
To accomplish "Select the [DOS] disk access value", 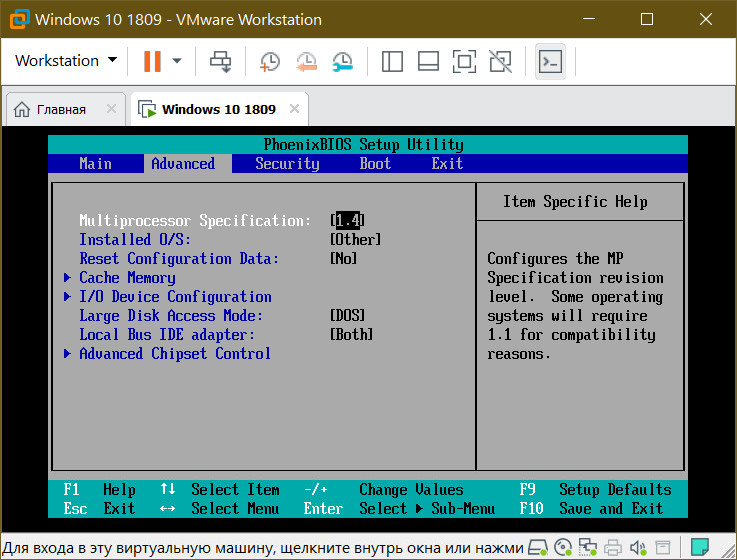I will pyautogui.click(x=347, y=315).
